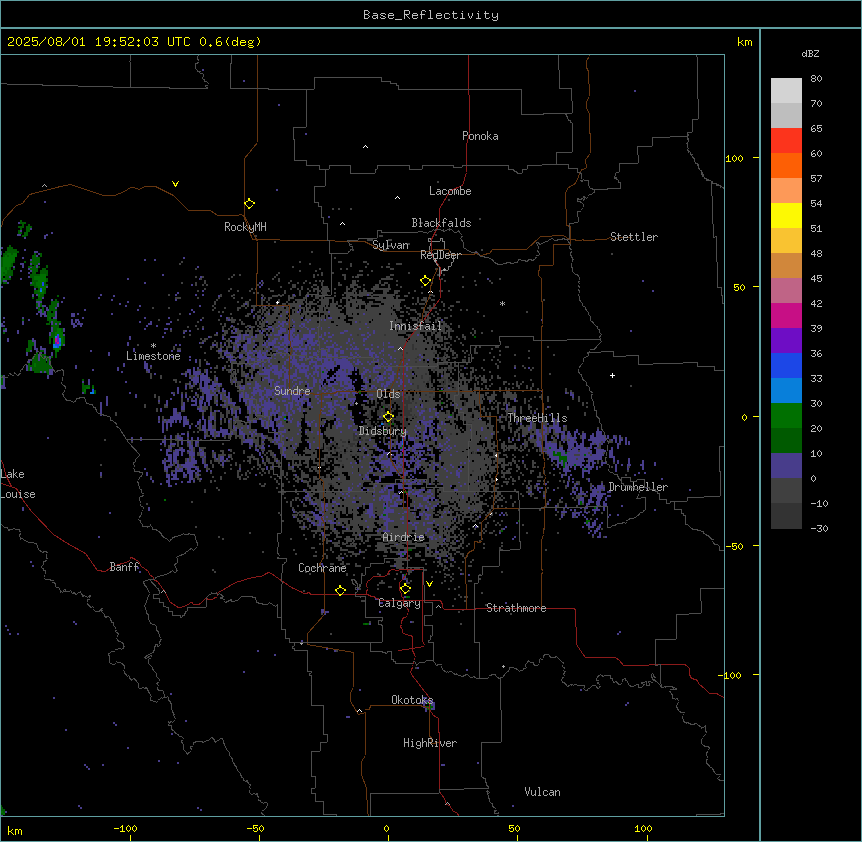This screenshot has width=862, height=842.
Task: Click the Okotoks label
Action: click(412, 700)
